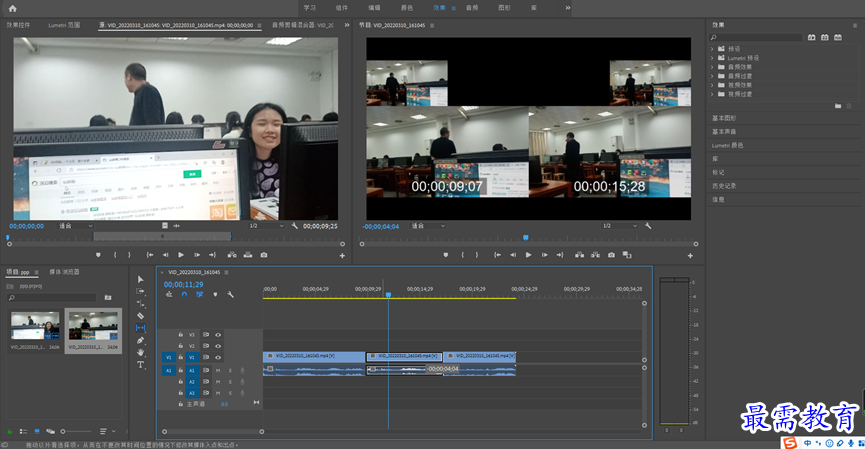The image size is (865, 449).
Task: Select the Track Select Forward tool
Action: tap(140, 291)
